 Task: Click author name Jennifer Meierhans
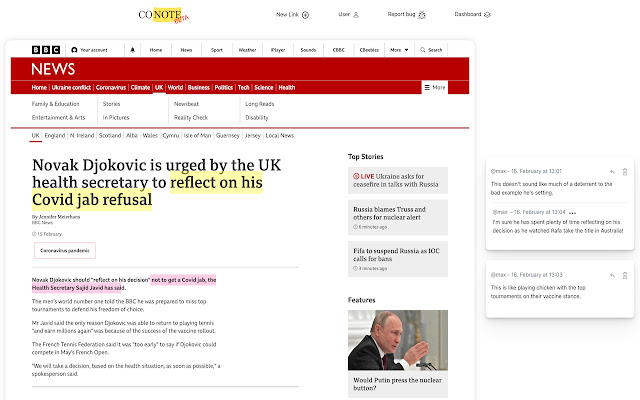pos(59,217)
